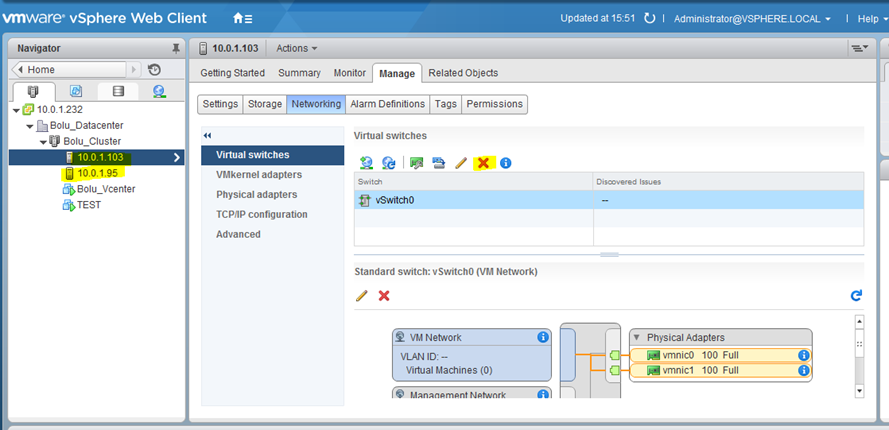This screenshot has height=430, width=889.
Task: Click the Refresh network icon in switches toolbar
Action: (x=388, y=163)
